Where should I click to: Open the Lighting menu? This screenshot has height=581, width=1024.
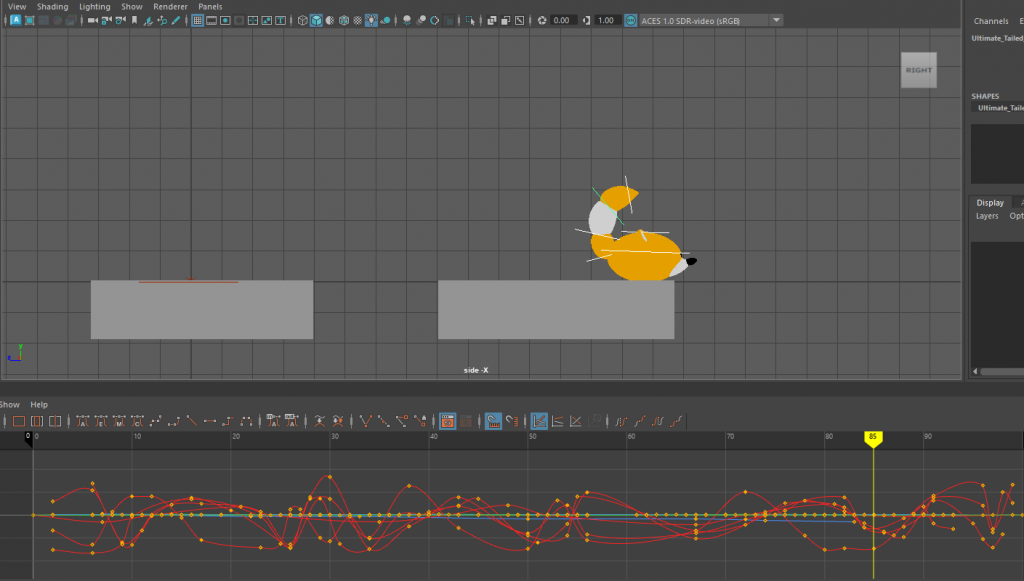click(x=95, y=7)
